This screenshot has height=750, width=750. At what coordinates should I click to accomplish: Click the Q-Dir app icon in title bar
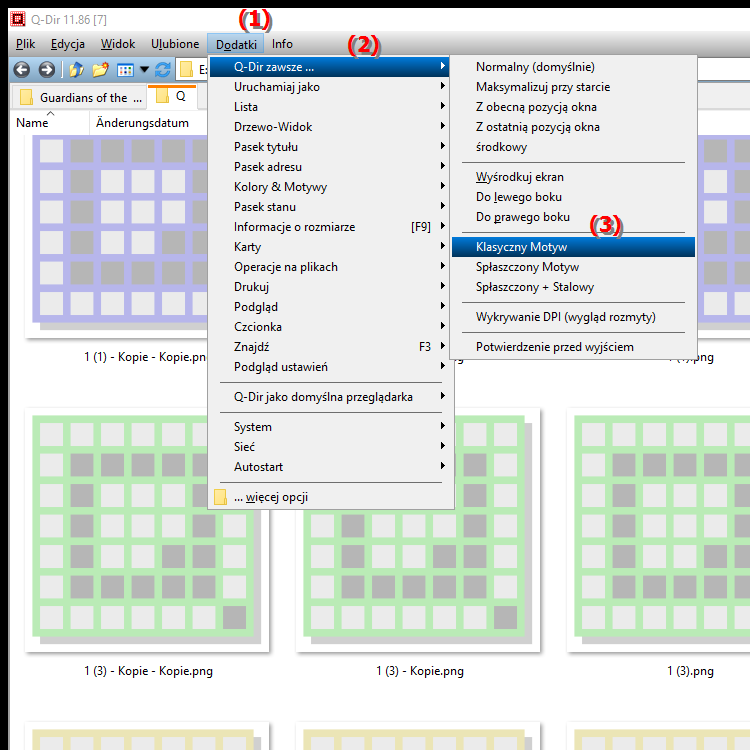(18, 19)
